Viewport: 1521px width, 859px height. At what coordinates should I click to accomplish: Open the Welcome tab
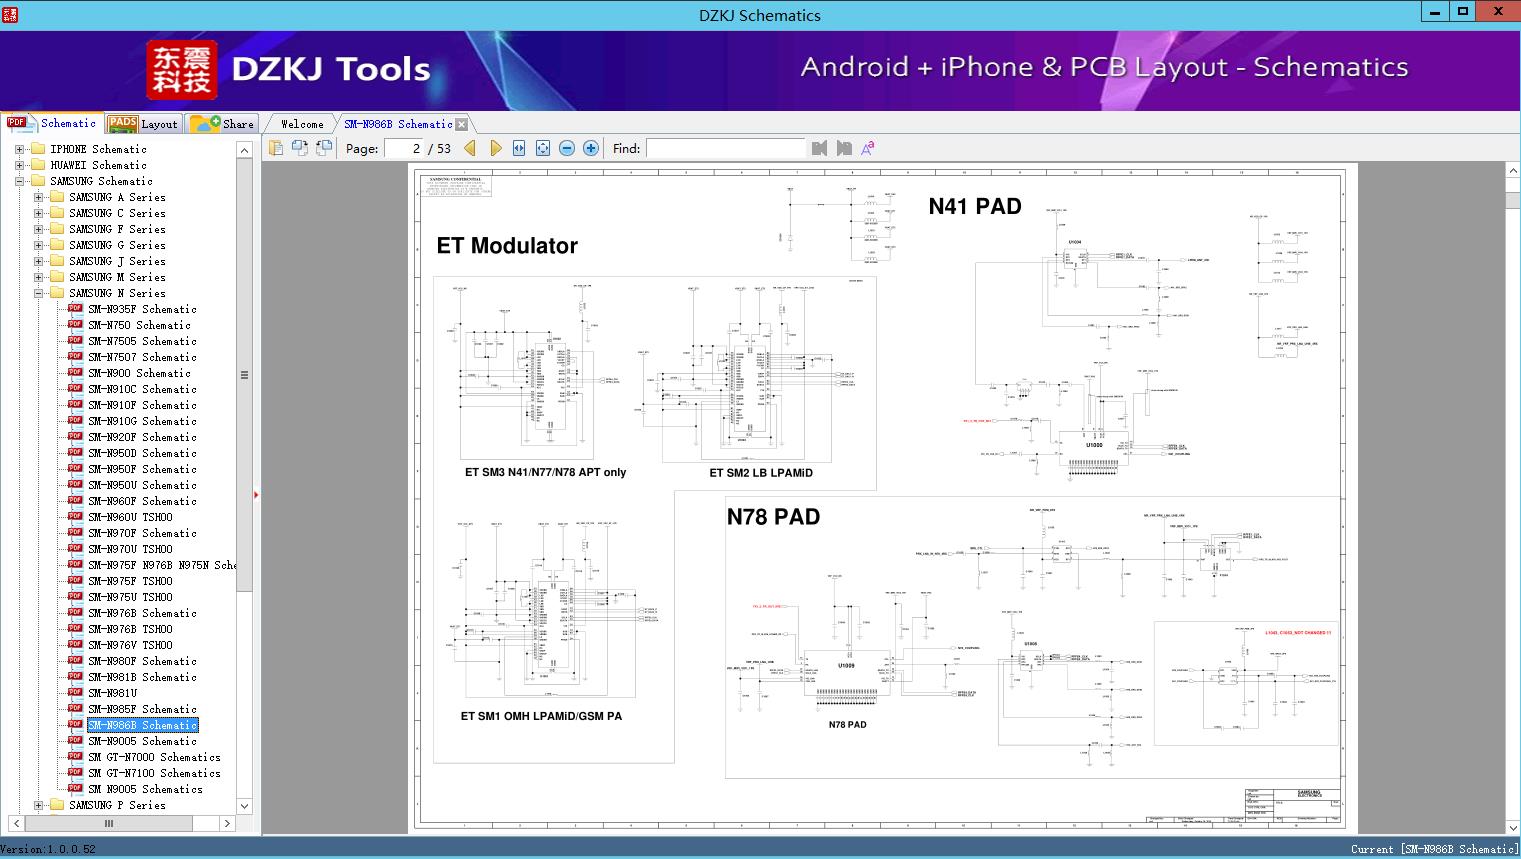[301, 124]
